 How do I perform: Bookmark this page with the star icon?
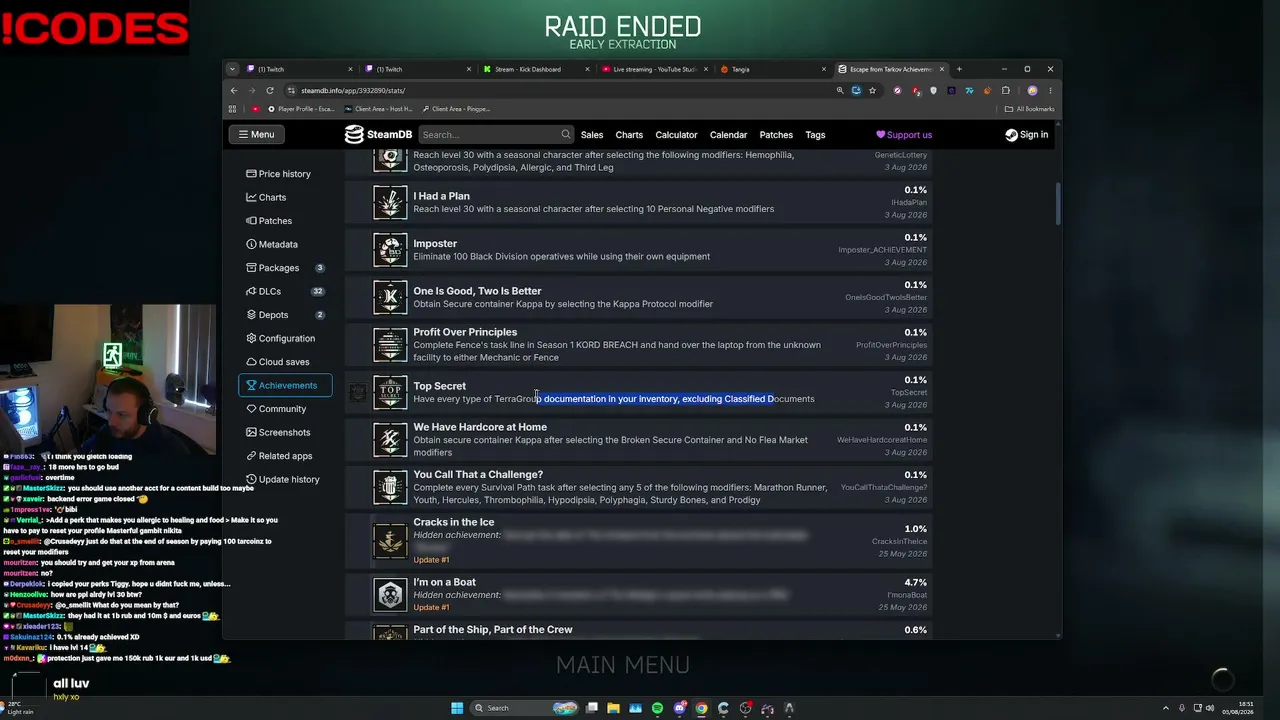pos(873,90)
